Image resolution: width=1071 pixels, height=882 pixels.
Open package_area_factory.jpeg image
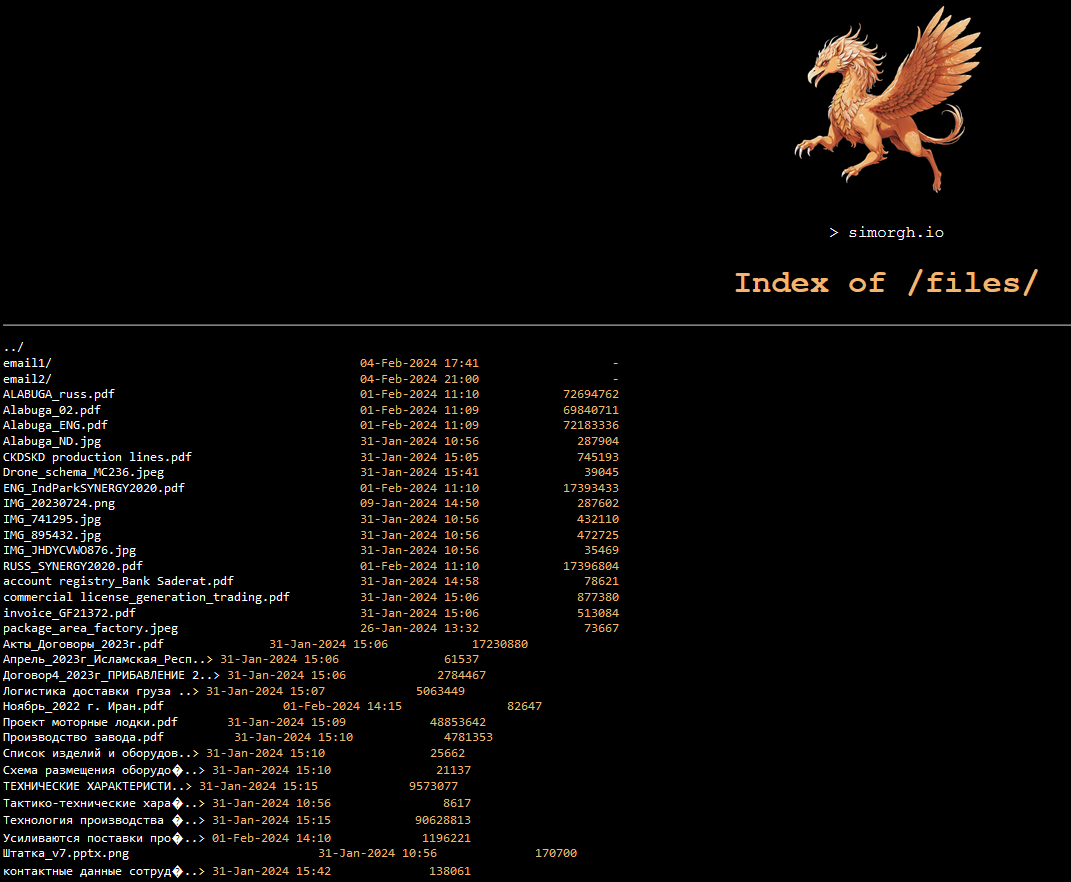coord(90,628)
